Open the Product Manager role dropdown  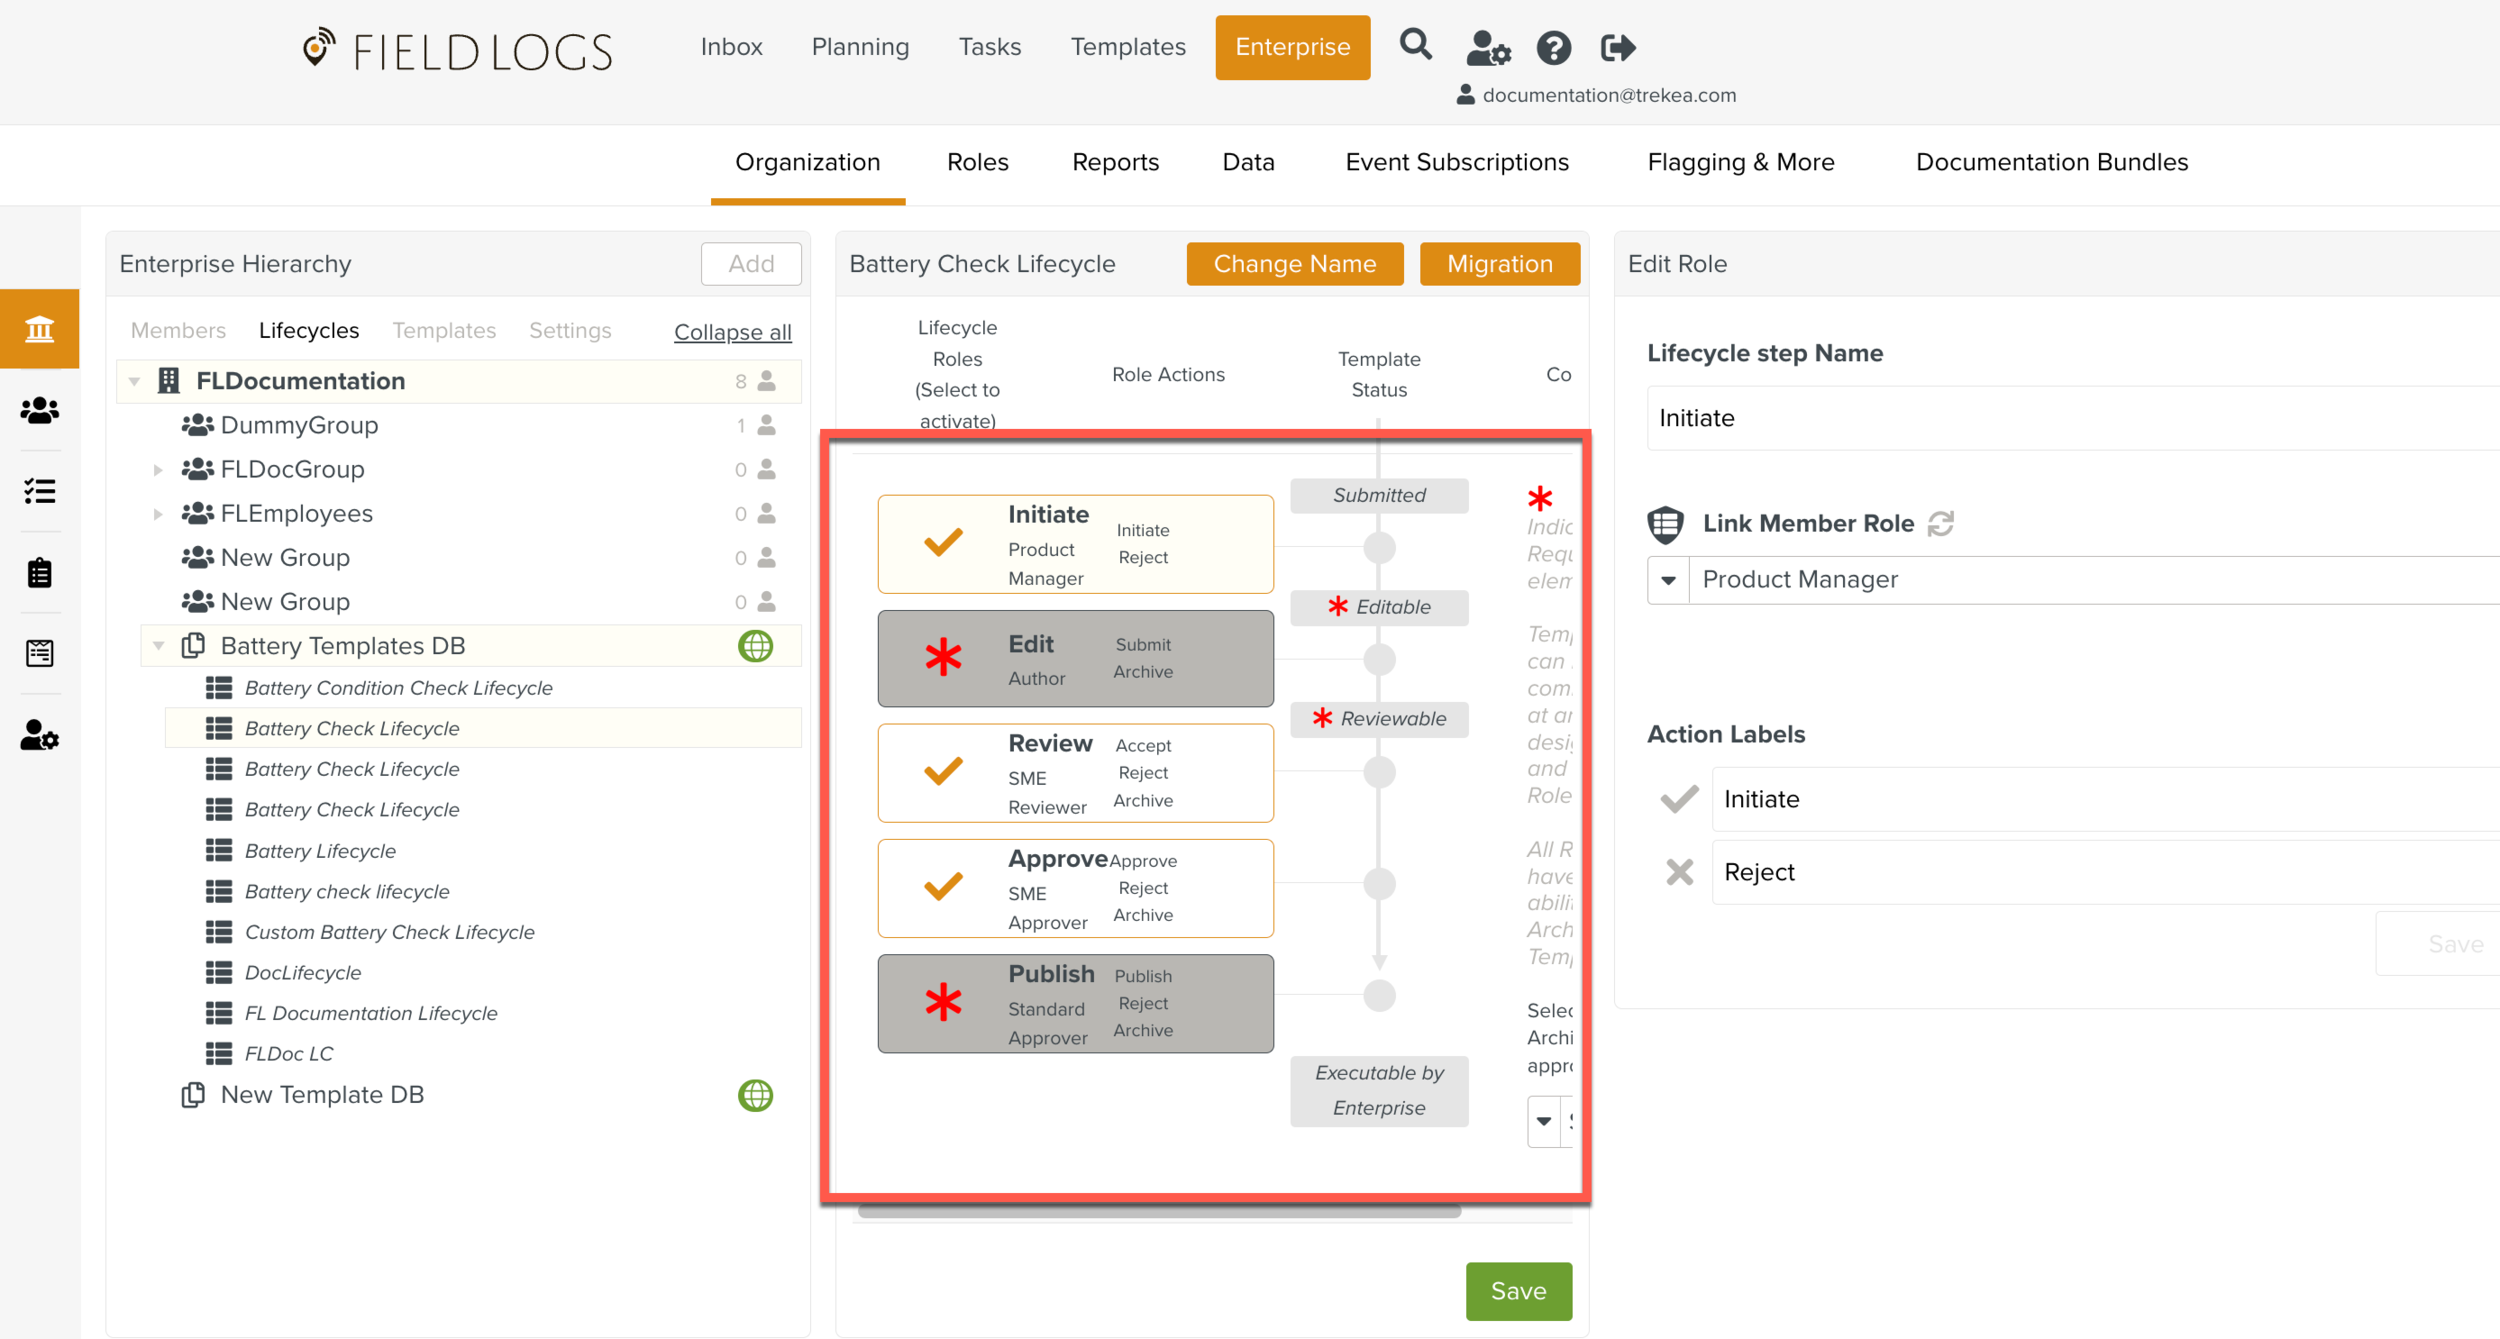coord(1668,580)
